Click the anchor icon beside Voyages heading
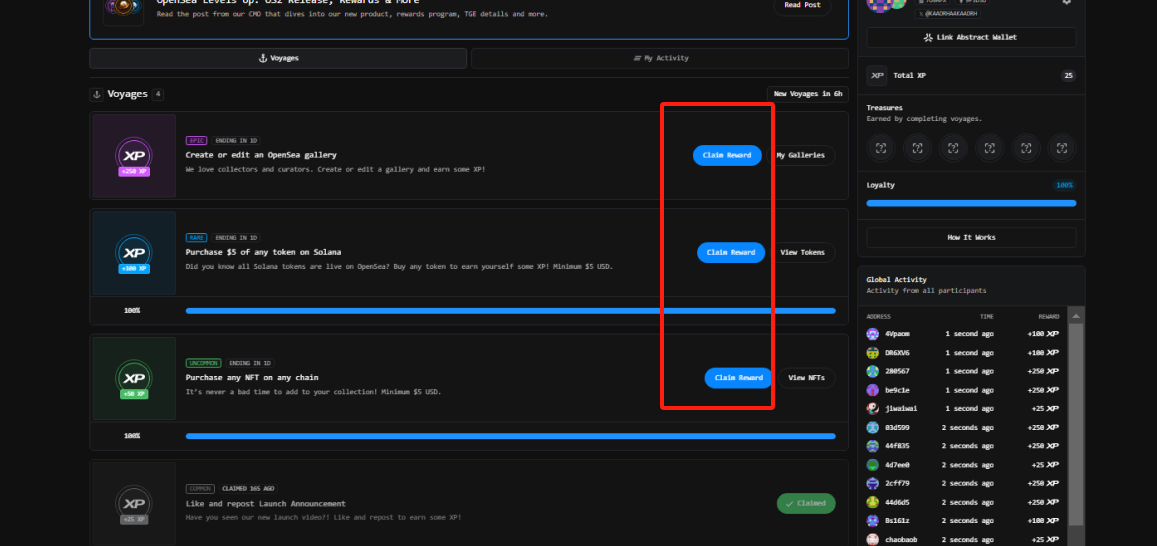The height and width of the screenshot is (546, 1157). [97, 94]
